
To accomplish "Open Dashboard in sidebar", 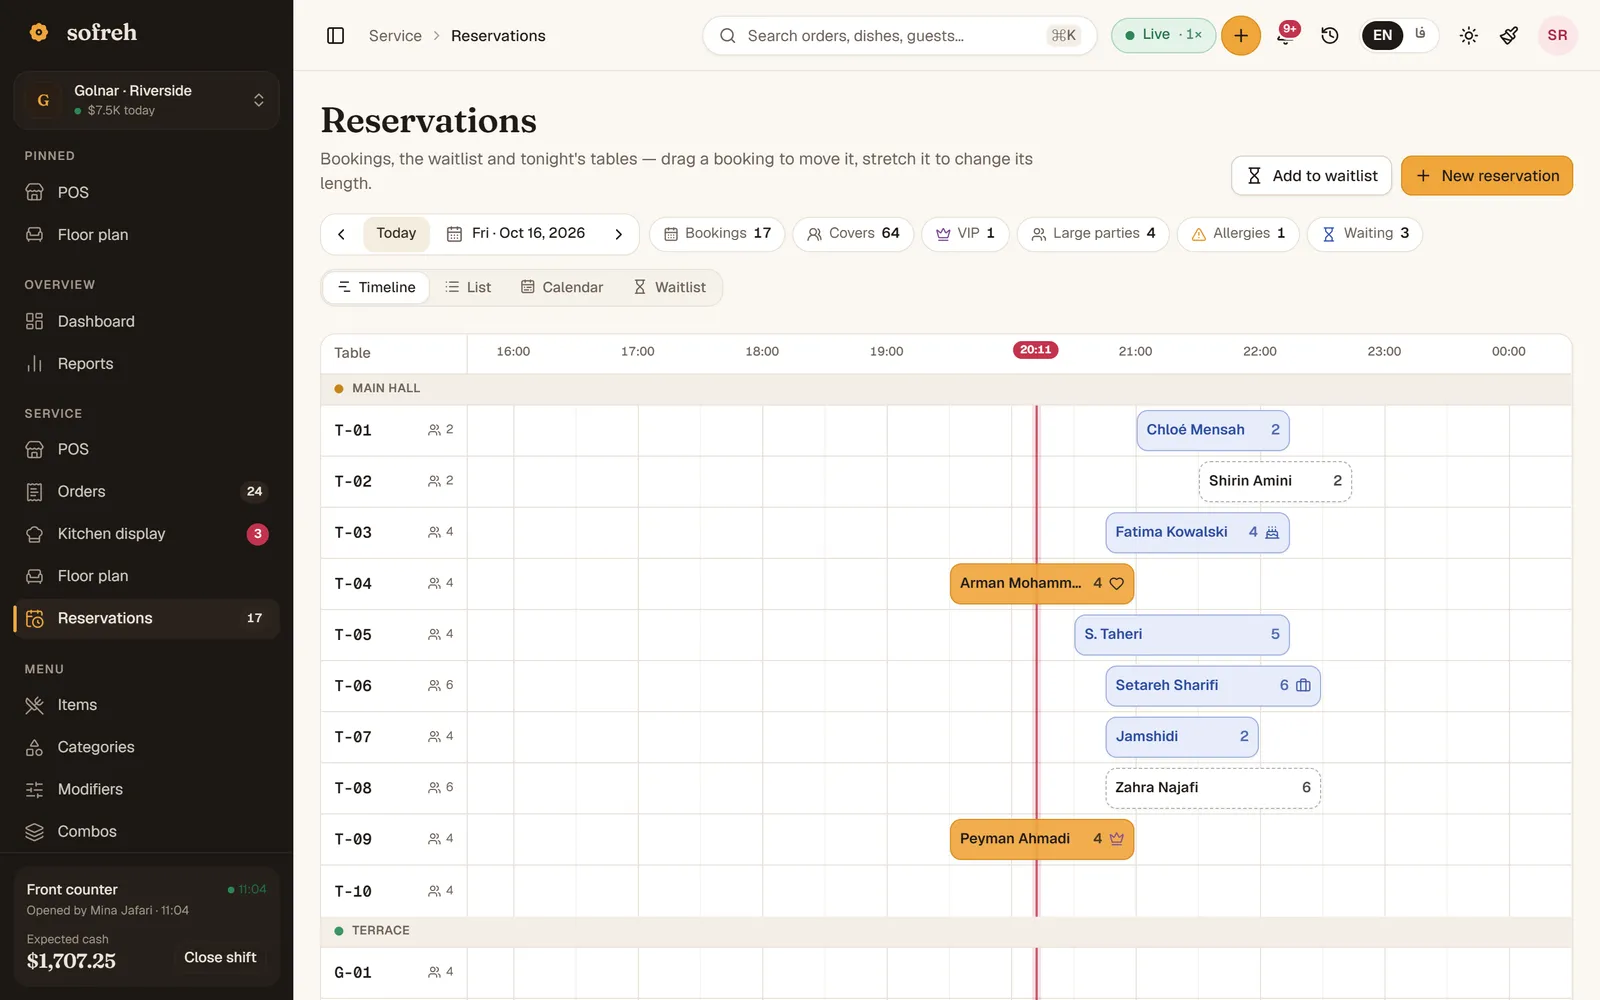I will pyautogui.click(x=146, y=321).
